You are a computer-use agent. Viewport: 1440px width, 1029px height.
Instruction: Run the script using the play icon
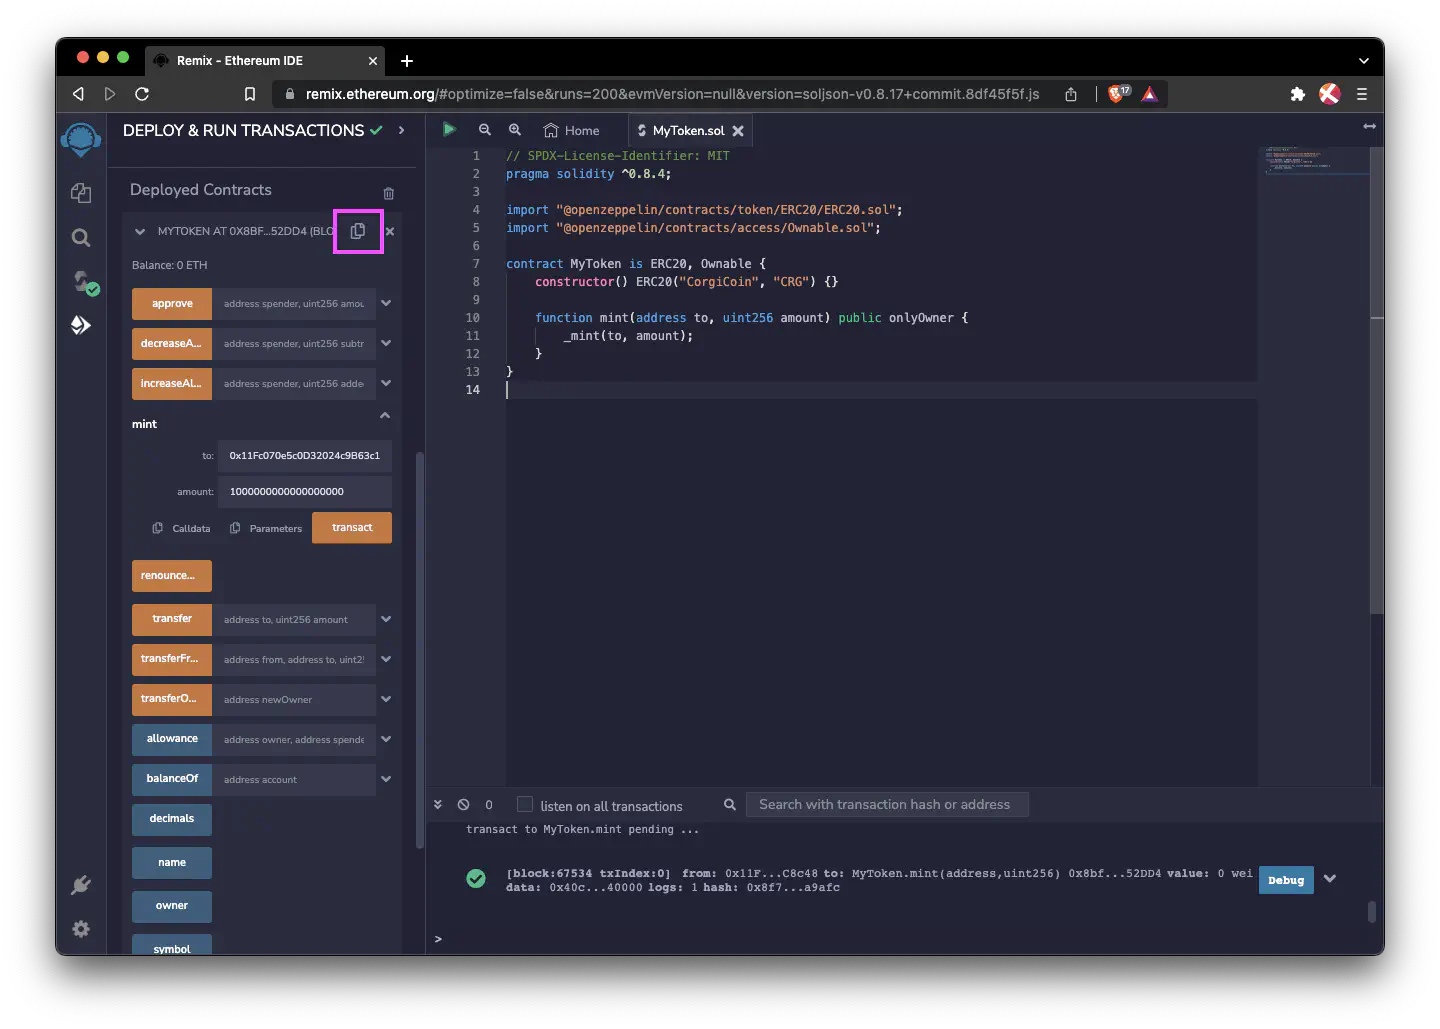[449, 129]
